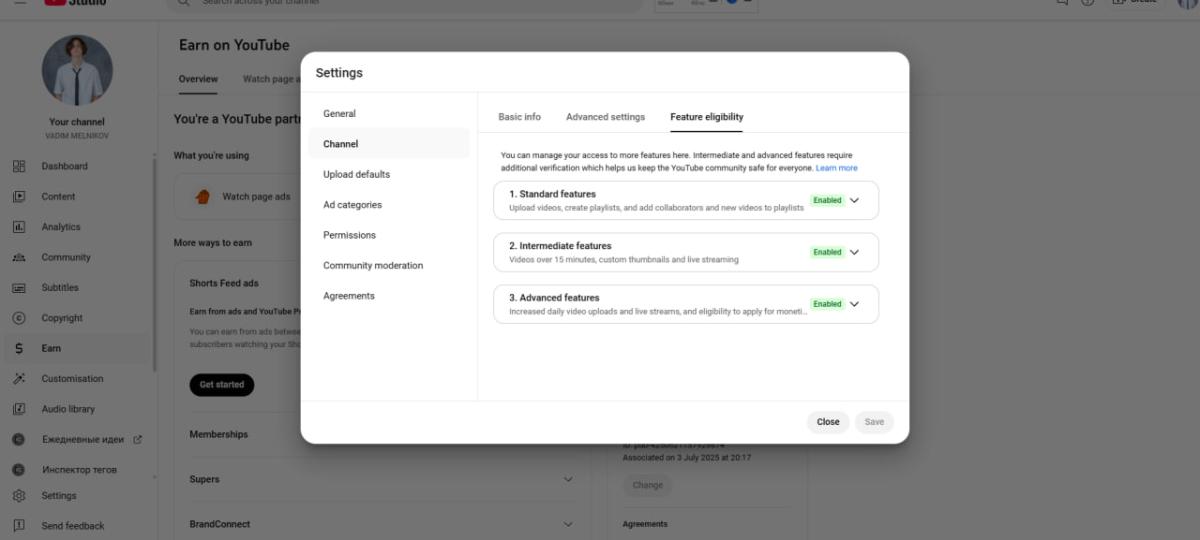1200x540 pixels.
Task: Expand the Advanced features chevron
Action: point(854,304)
